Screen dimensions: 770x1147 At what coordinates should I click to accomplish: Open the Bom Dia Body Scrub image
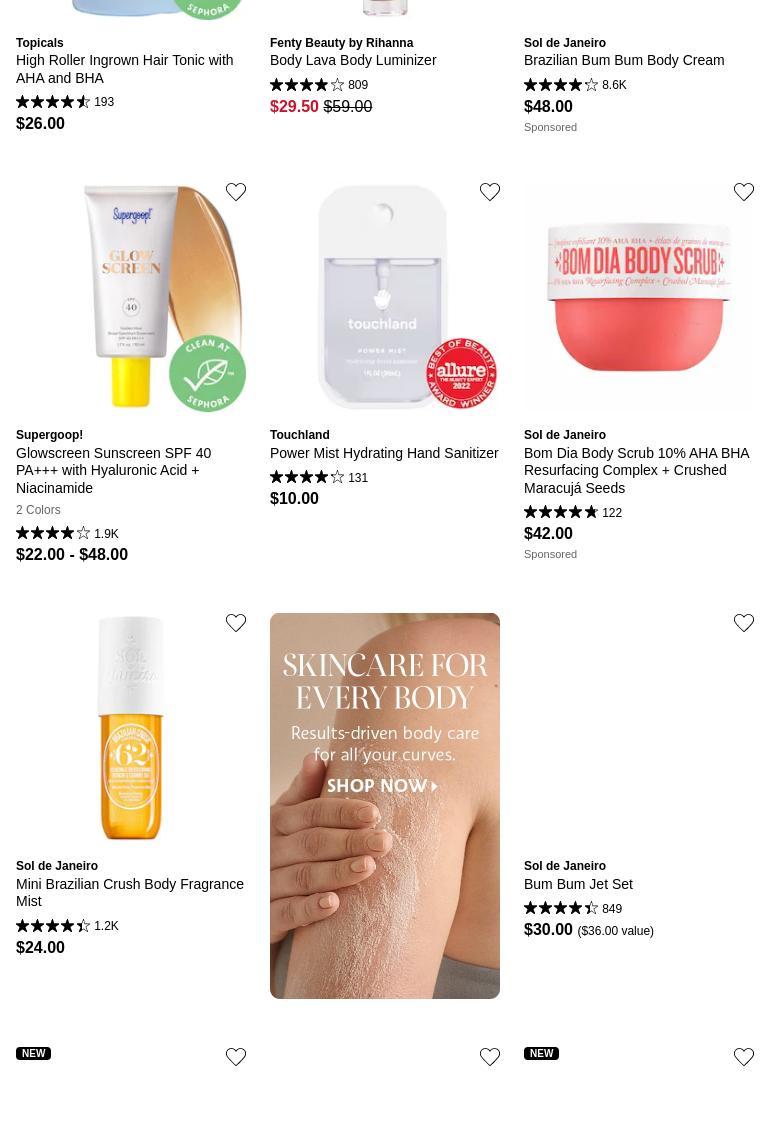coord(639,296)
